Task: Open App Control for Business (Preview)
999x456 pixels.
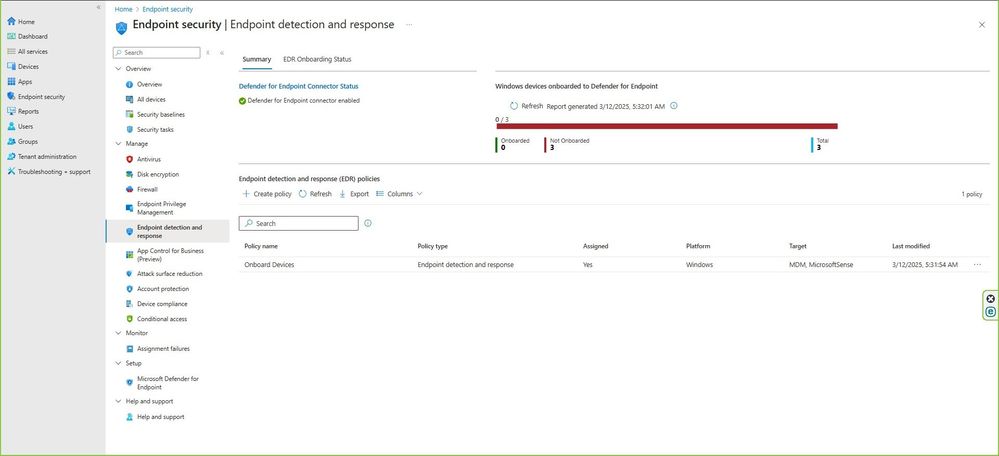Action: 165,255
